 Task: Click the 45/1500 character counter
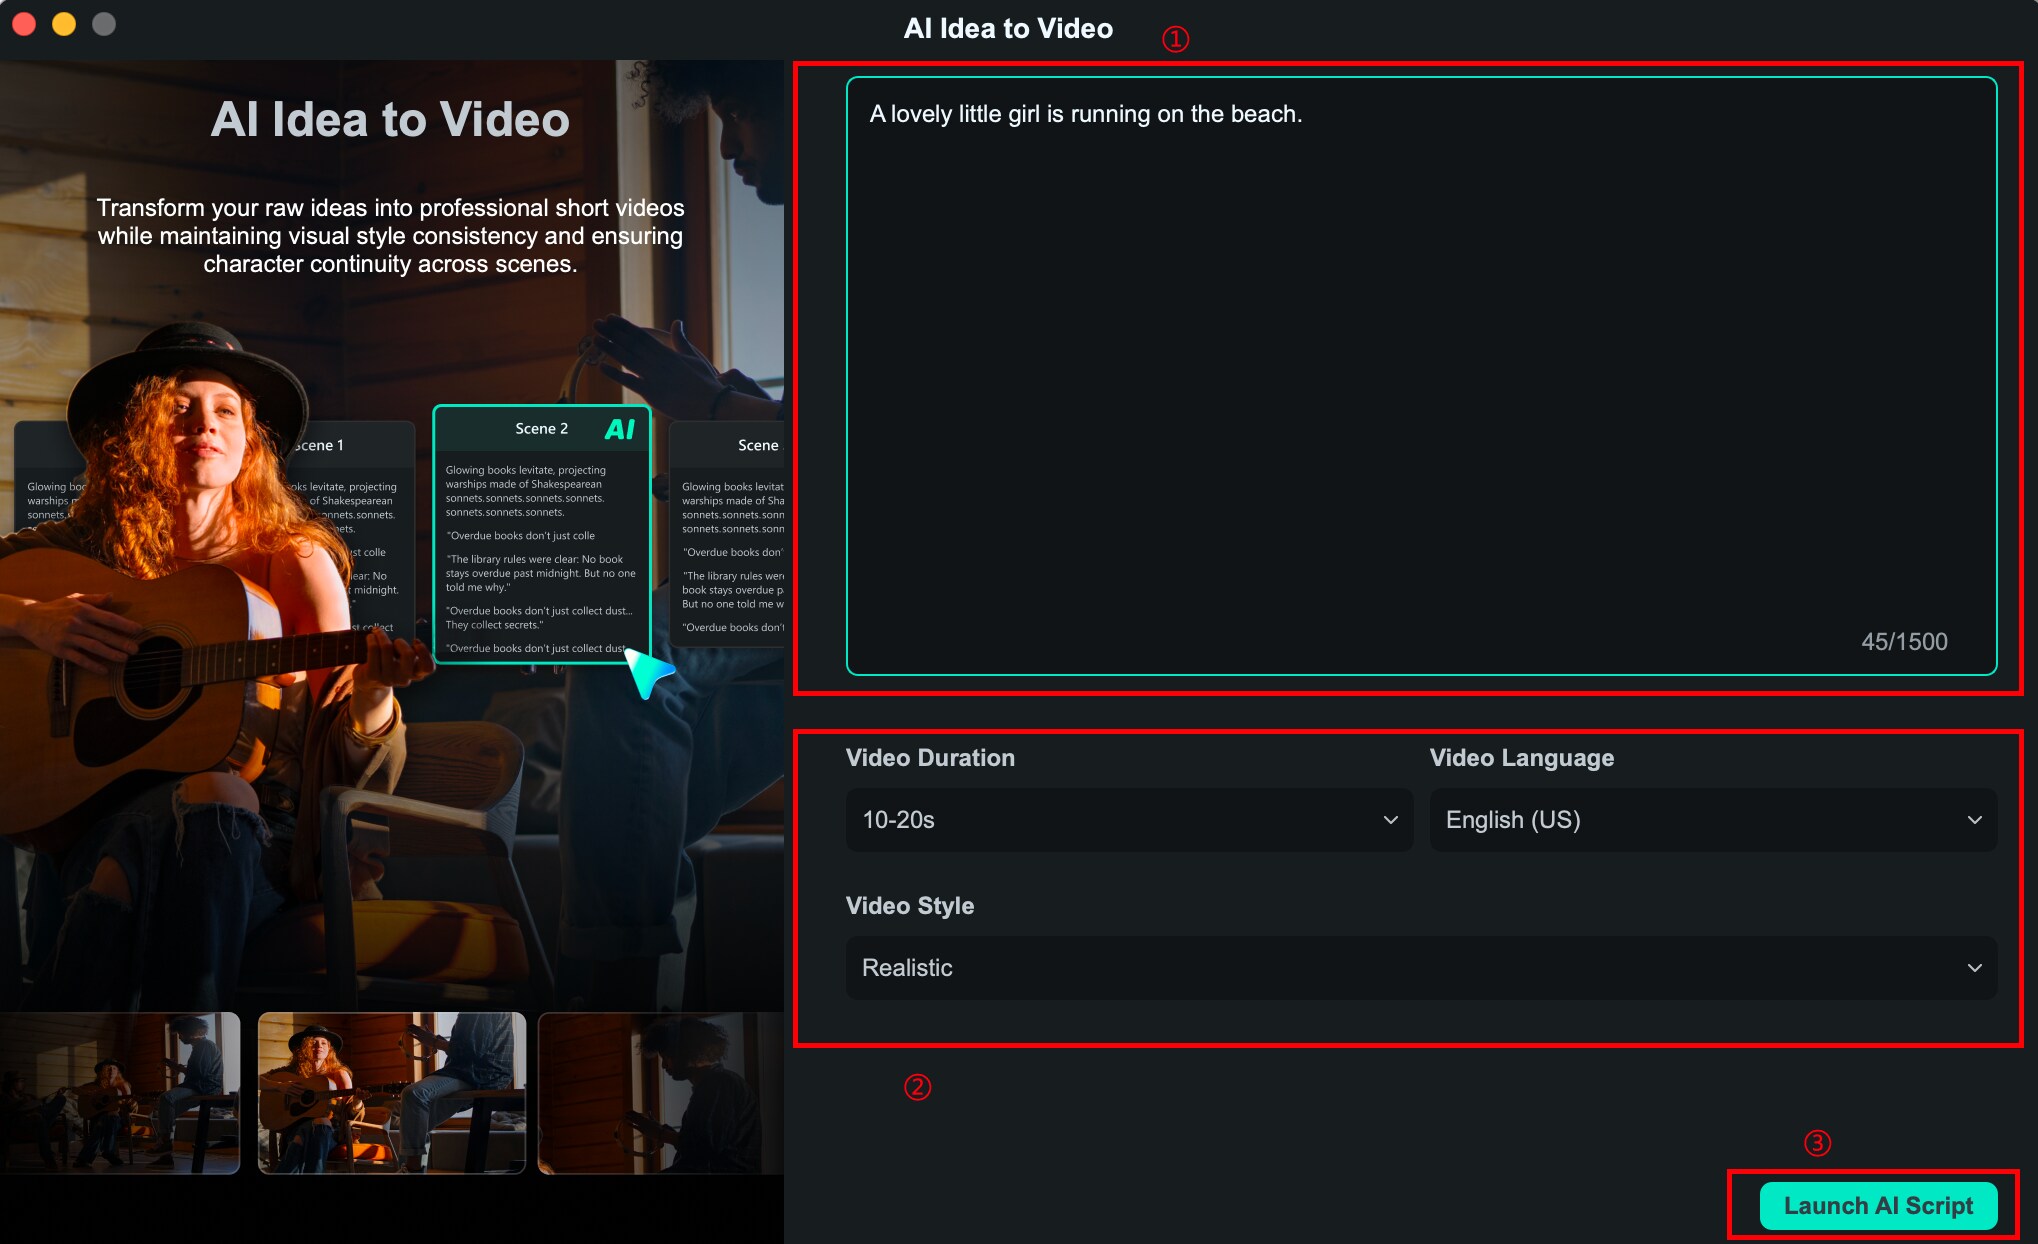[x=1903, y=642]
